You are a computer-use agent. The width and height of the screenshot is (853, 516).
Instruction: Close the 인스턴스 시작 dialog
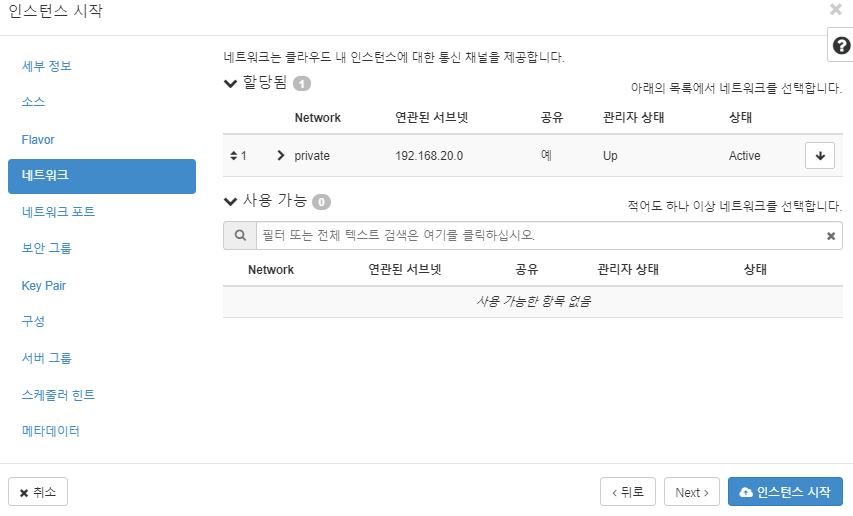tap(836, 9)
